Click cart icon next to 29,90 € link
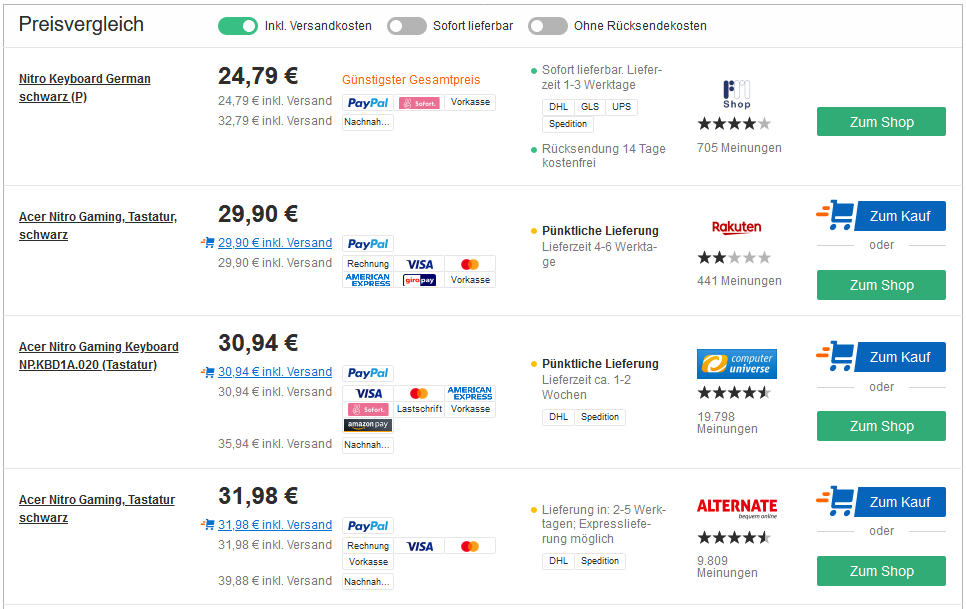The width and height of the screenshot is (966, 609). 208,243
